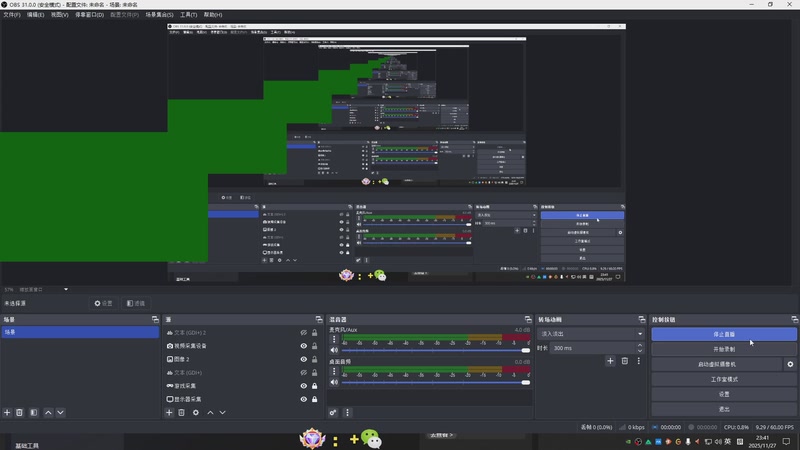This screenshot has height=450, width=800.
Task: Open source properties gear in Sources toolbar
Action: [196, 412]
